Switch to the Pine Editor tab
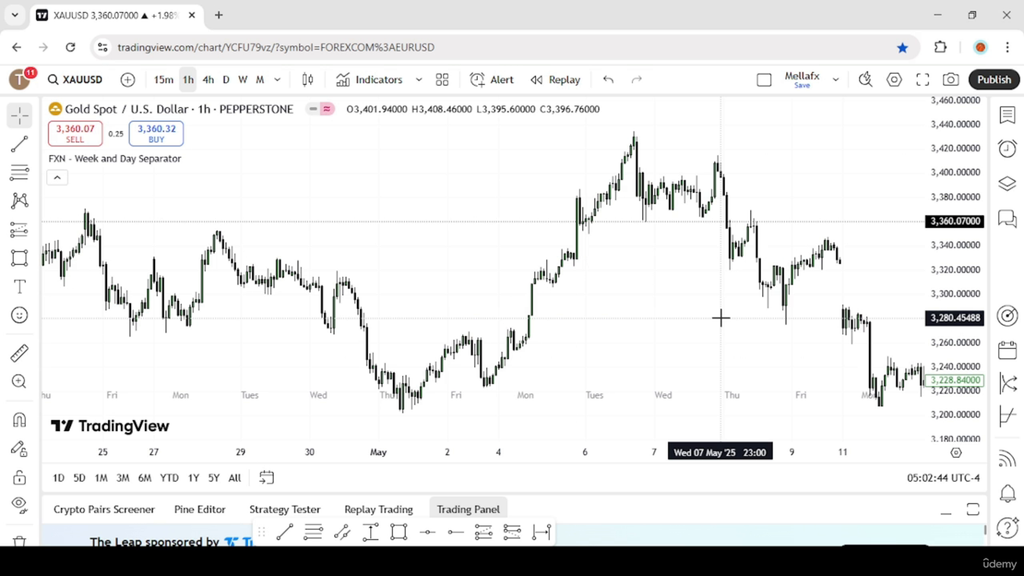1024x576 pixels. pyautogui.click(x=200, y=509)
